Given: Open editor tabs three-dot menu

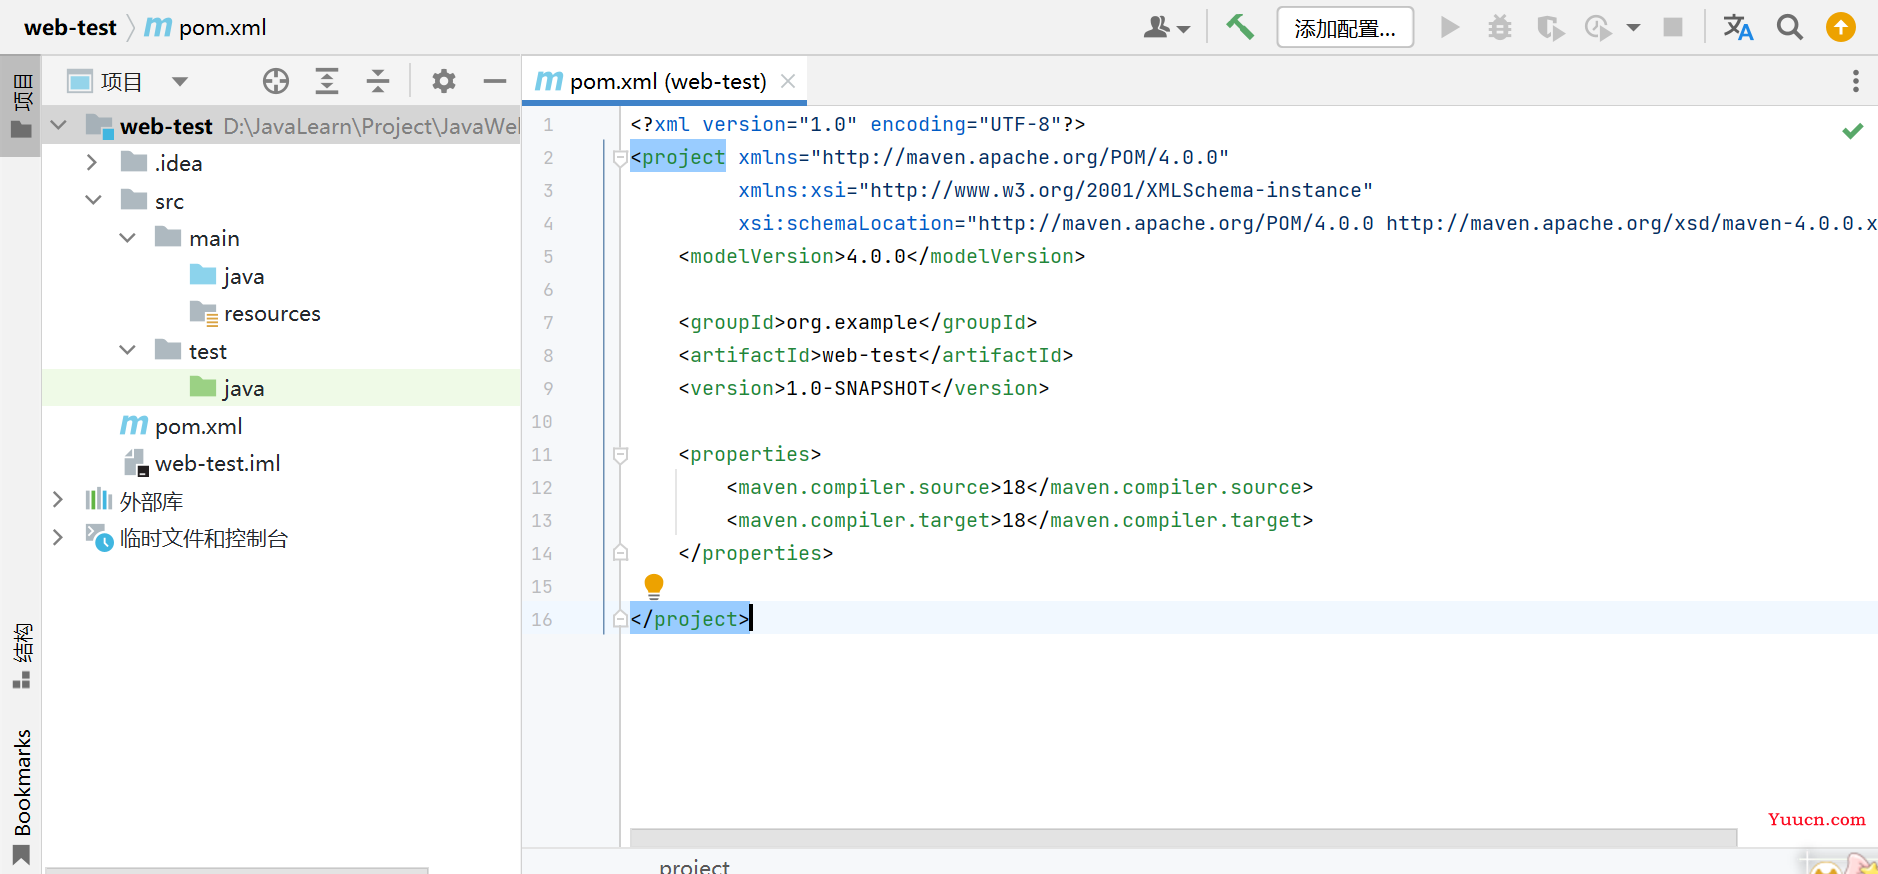Looking at the screenshot, I should coord(1855,81).
